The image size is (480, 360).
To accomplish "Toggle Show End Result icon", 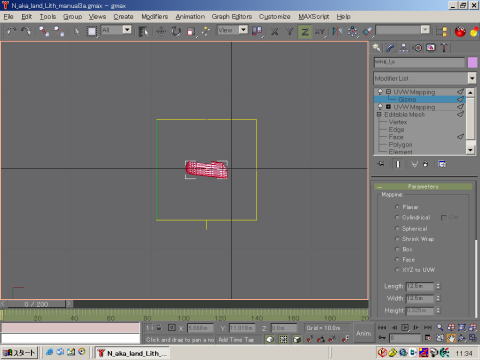I will (x=397, y=164).
